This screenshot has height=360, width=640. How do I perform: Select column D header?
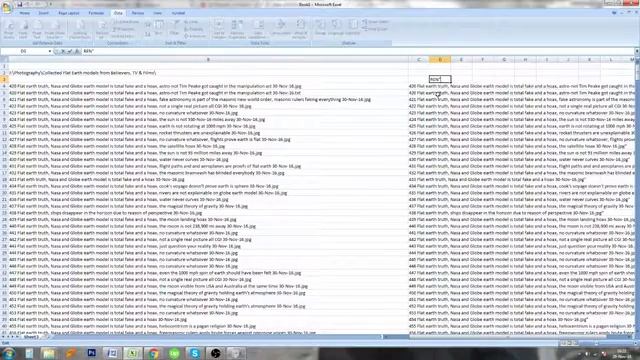coord(440,60)
